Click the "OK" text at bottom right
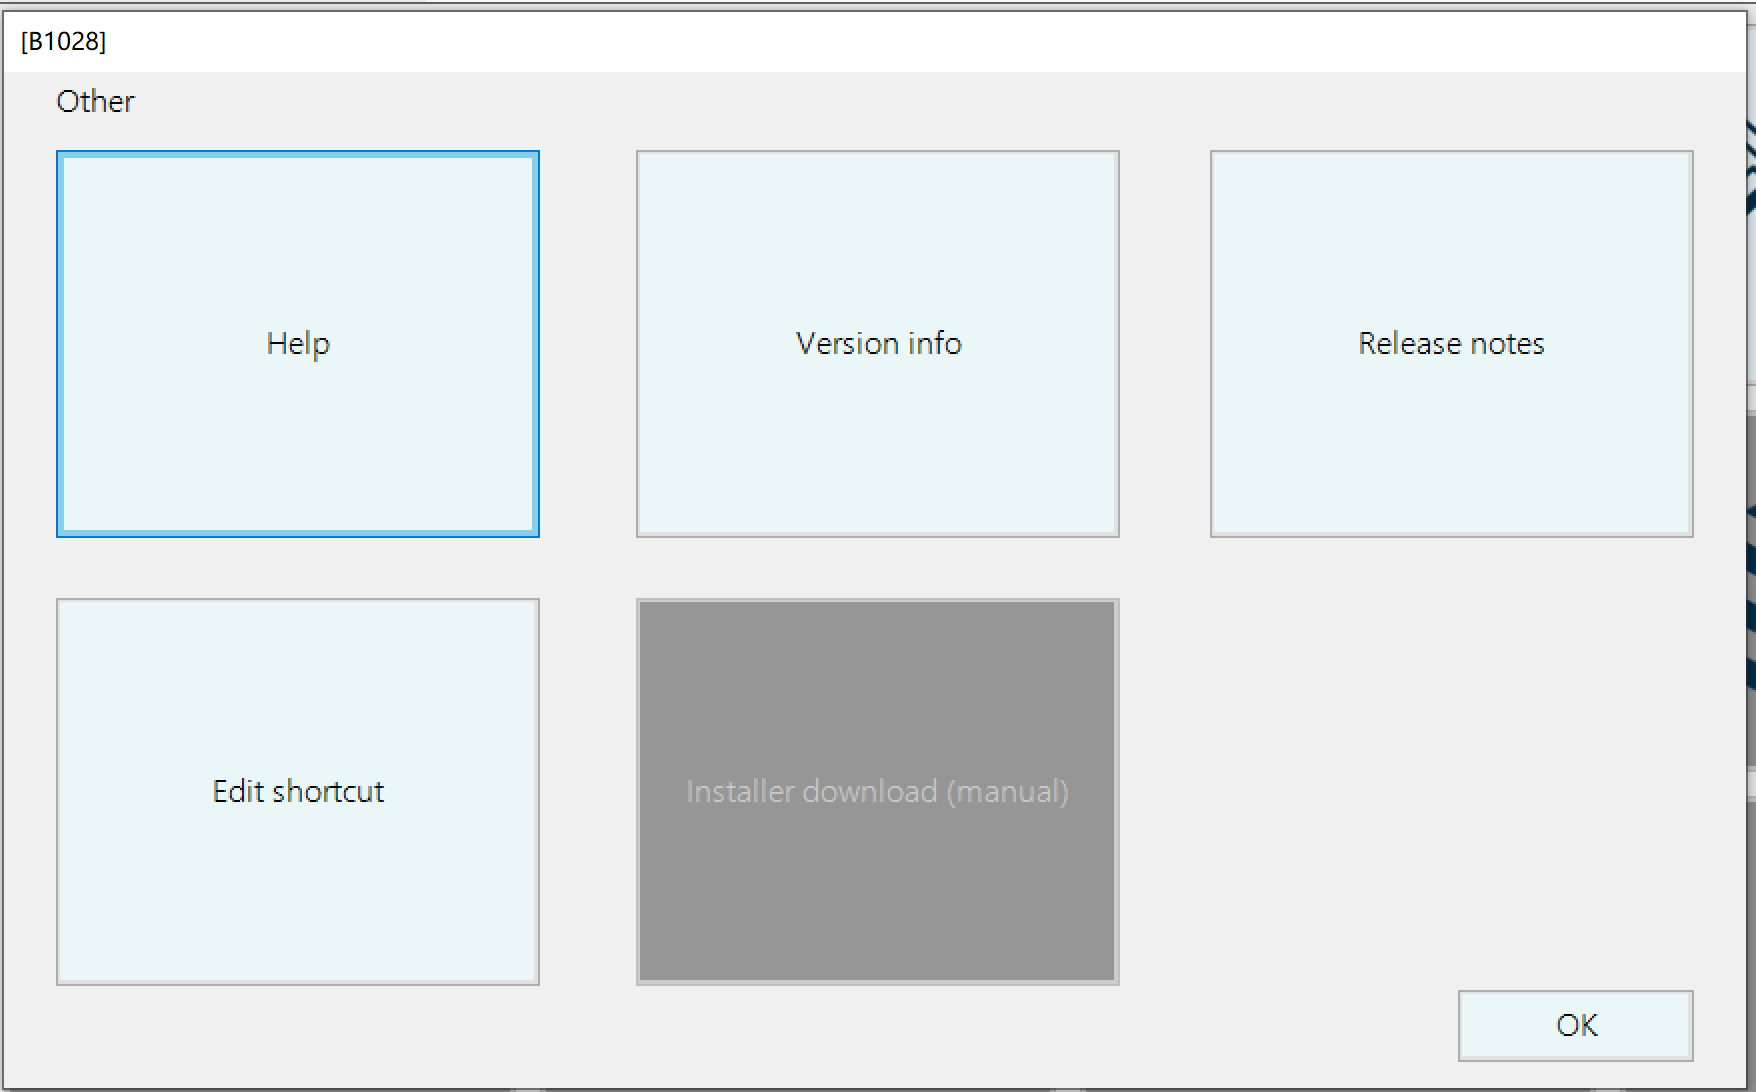The width and height of the screenshot is (1756, 1092). pos(1576,1025)
